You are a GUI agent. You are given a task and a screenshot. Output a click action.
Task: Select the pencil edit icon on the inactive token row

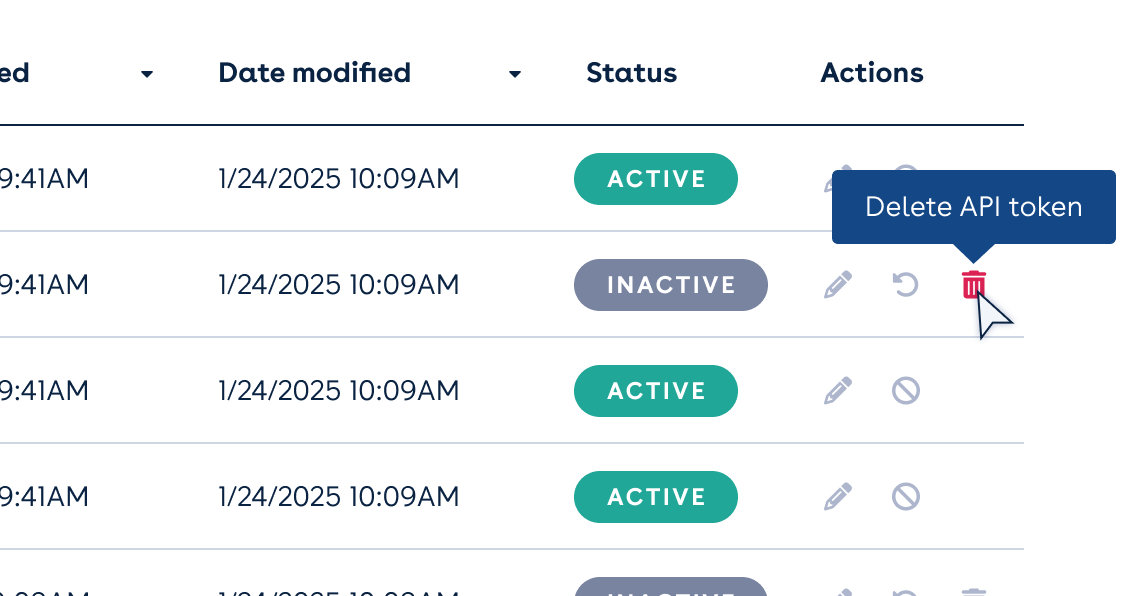pyautogui.click(x=838, y=285)
